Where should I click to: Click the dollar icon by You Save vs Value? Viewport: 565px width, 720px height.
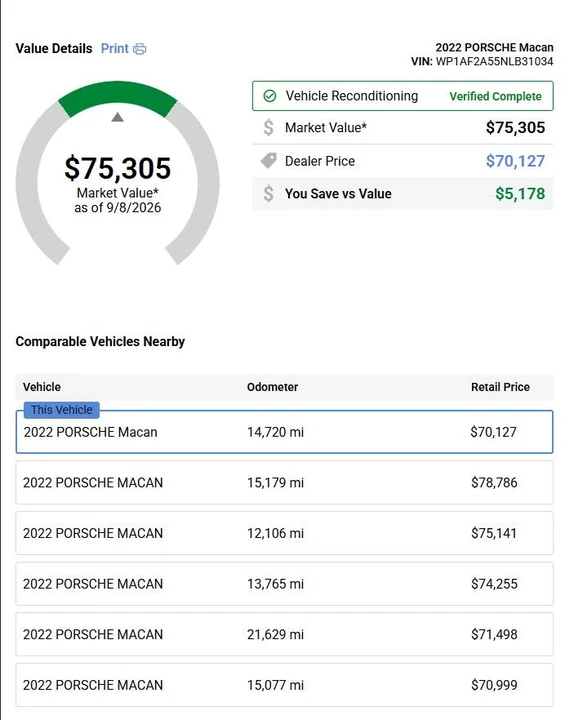tap(268, 194)
